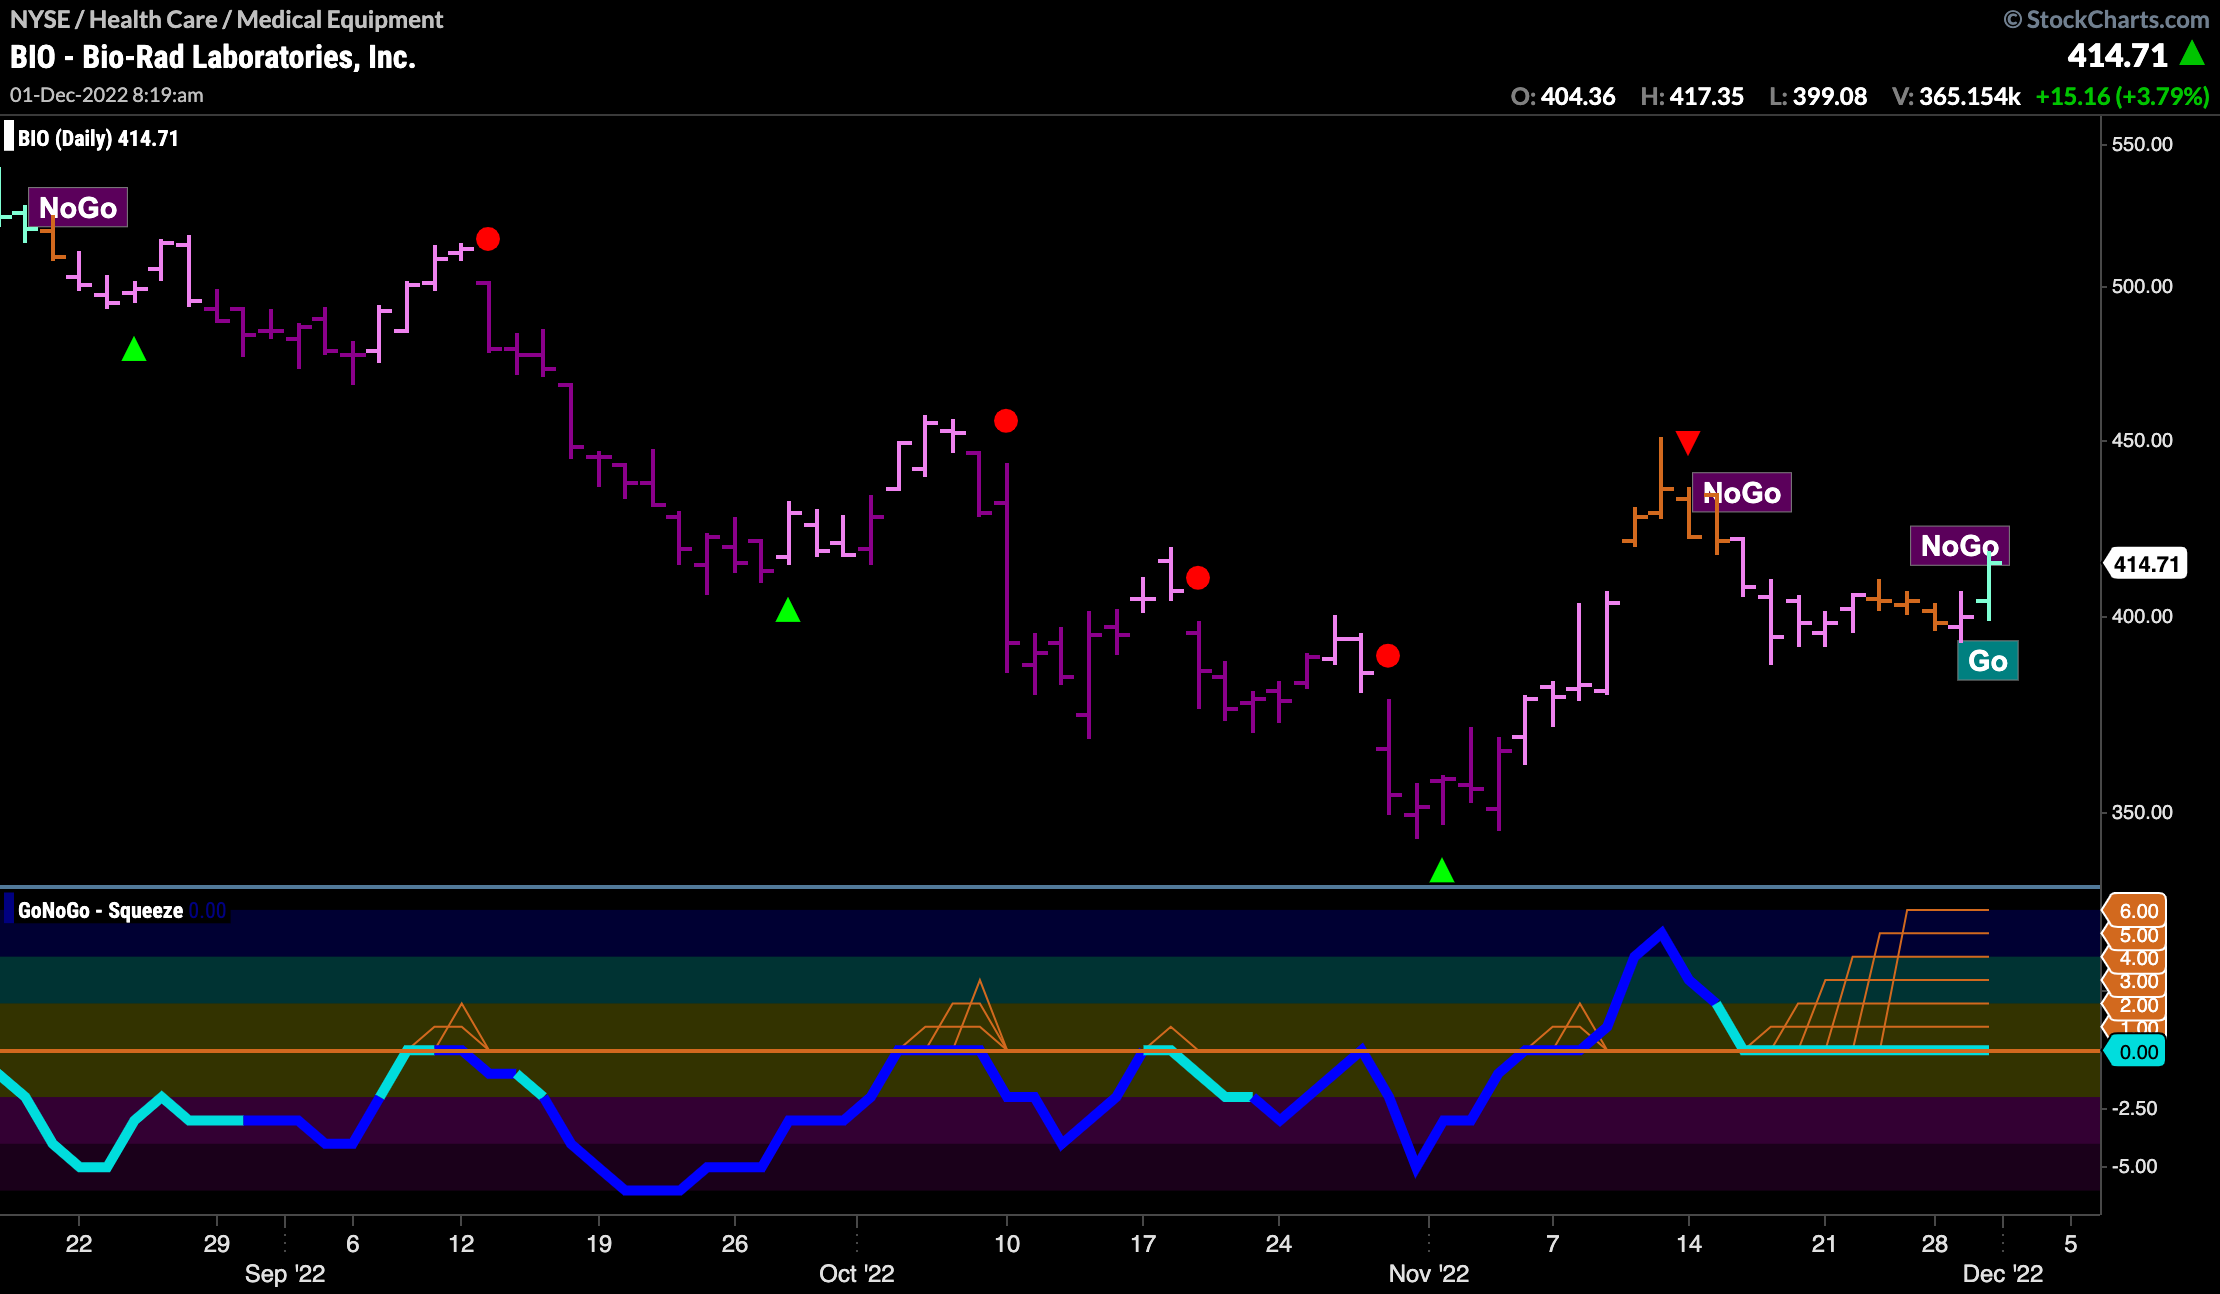Click the green up-triangle at the November low
Screen dimensions: 2220x1294
(x=1442, y=870)
